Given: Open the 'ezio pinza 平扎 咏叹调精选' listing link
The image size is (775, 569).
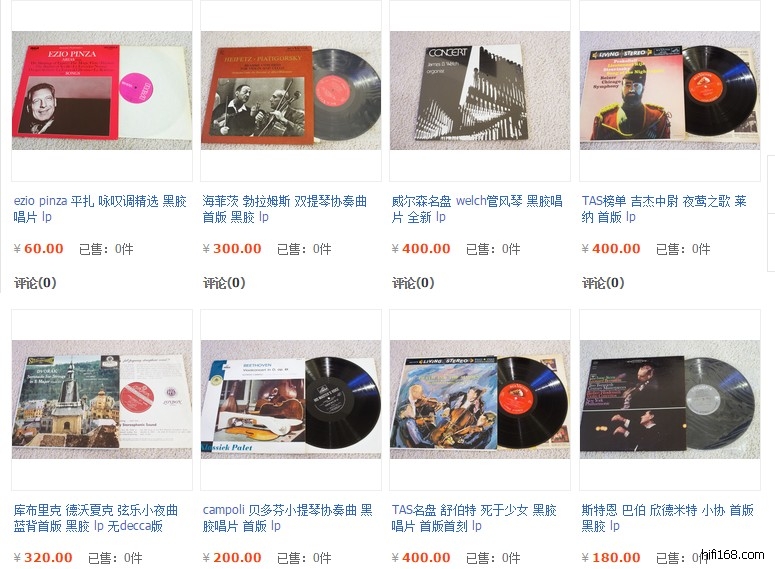Looking at the screenshot, I should (100, 209).
